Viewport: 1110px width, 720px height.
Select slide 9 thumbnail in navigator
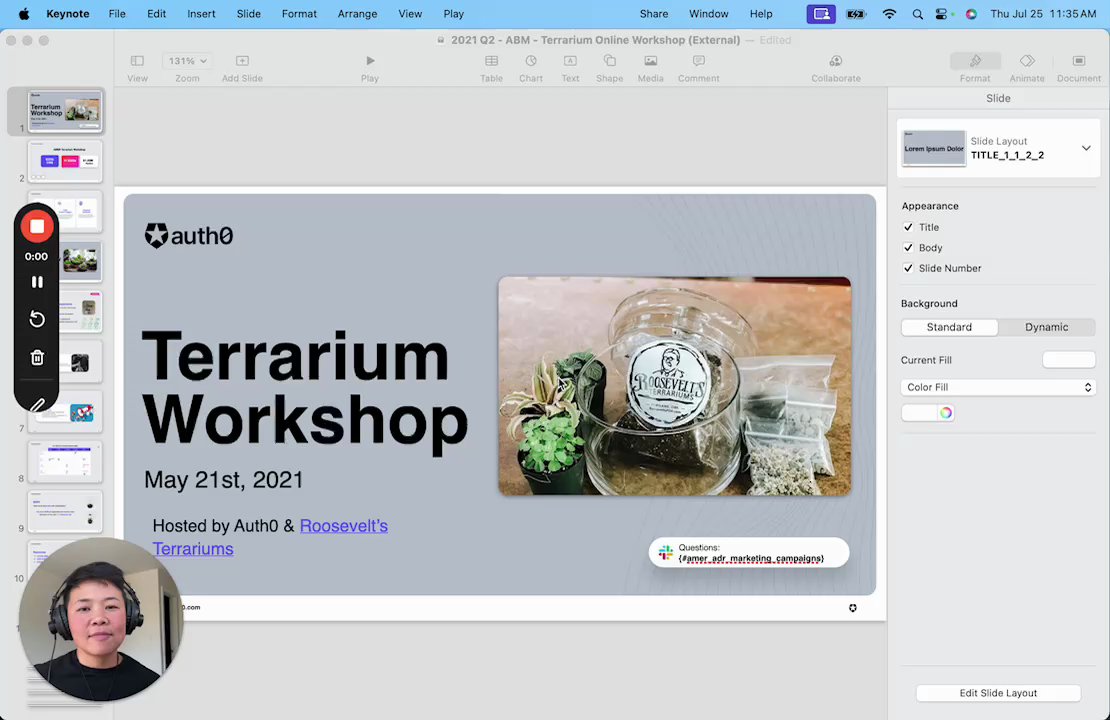[65, 511]
